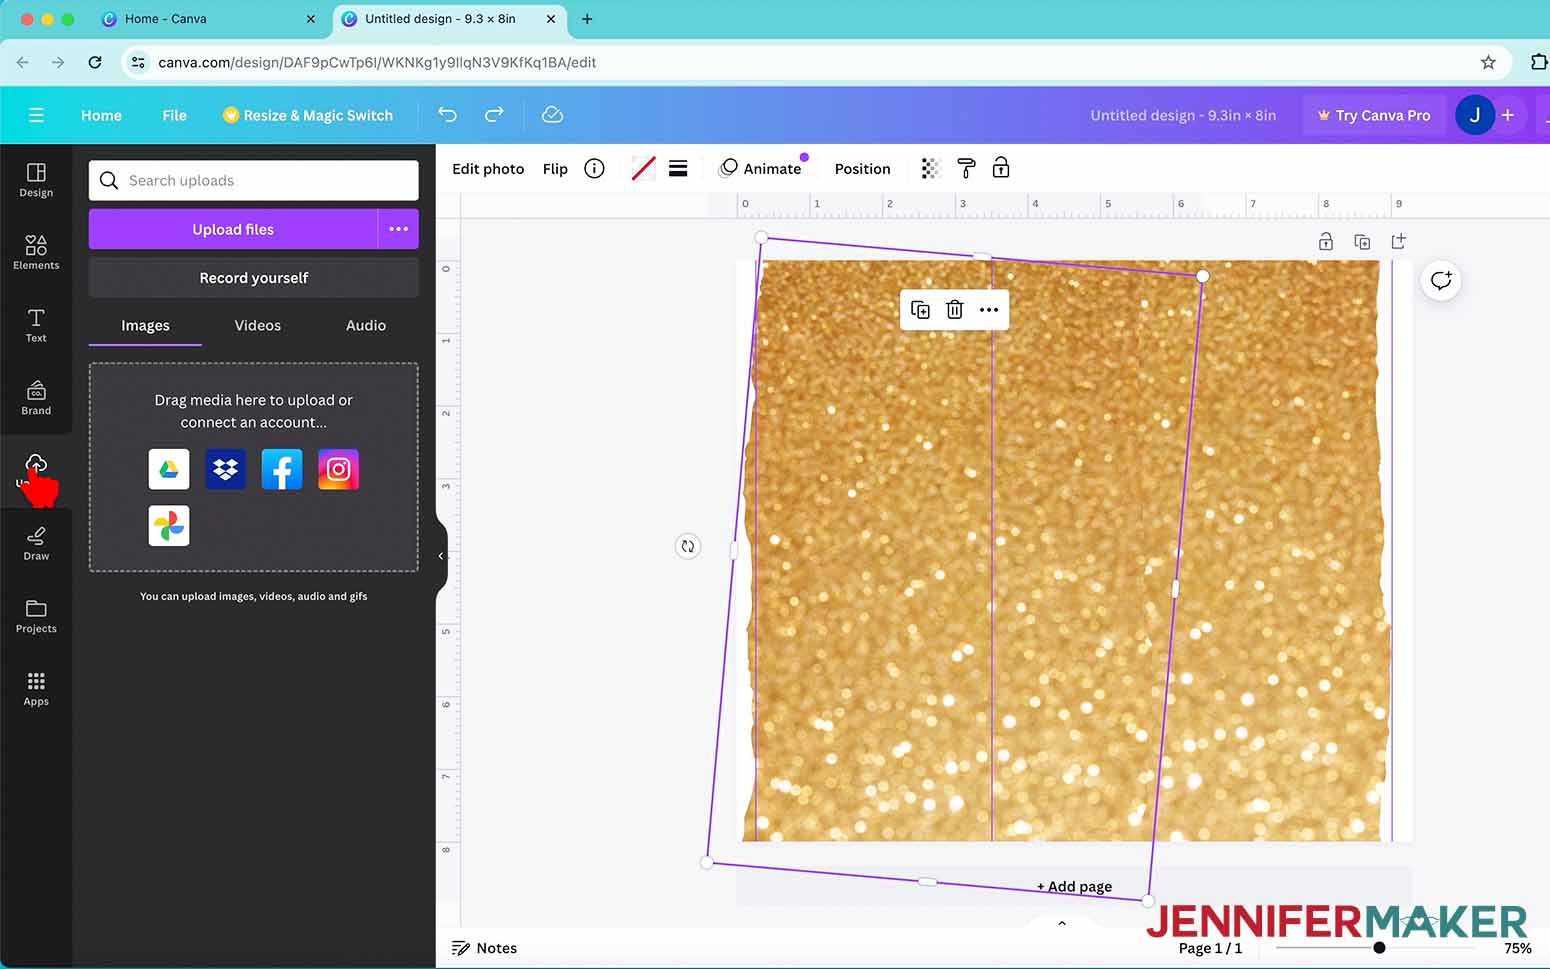
Task: Duplicate page icon above canvas
Action: (1362, 241)
